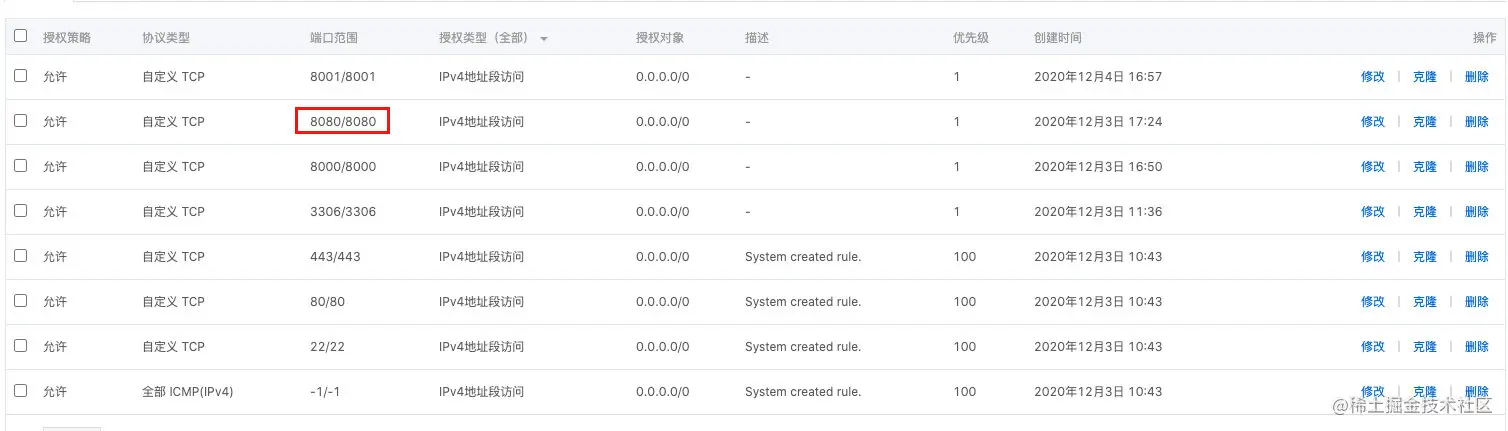
Task: Clone the 443/443 port rule
Action: click(1424, 257)
